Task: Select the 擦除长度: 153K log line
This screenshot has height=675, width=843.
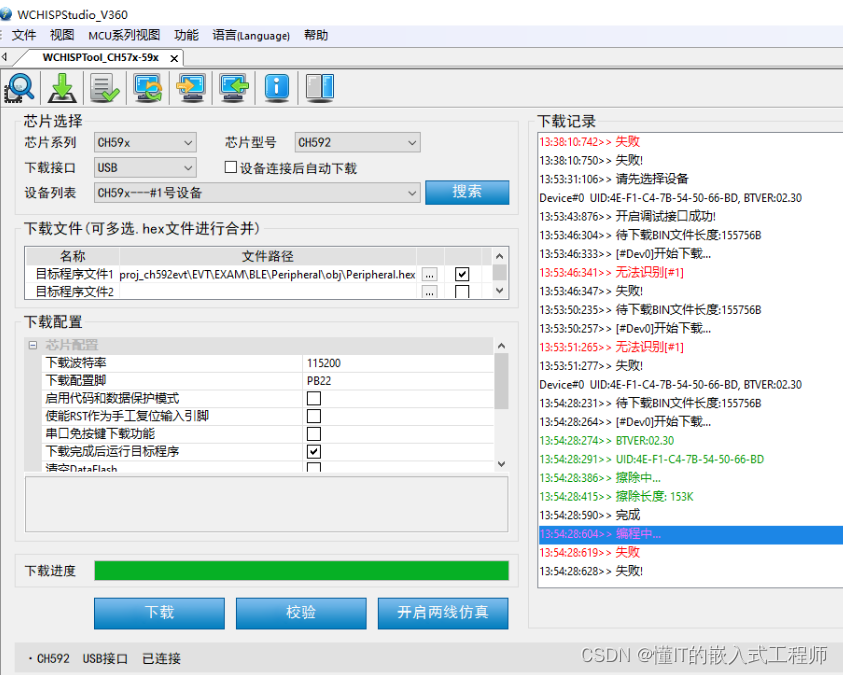Action: (x=616, y=496)
